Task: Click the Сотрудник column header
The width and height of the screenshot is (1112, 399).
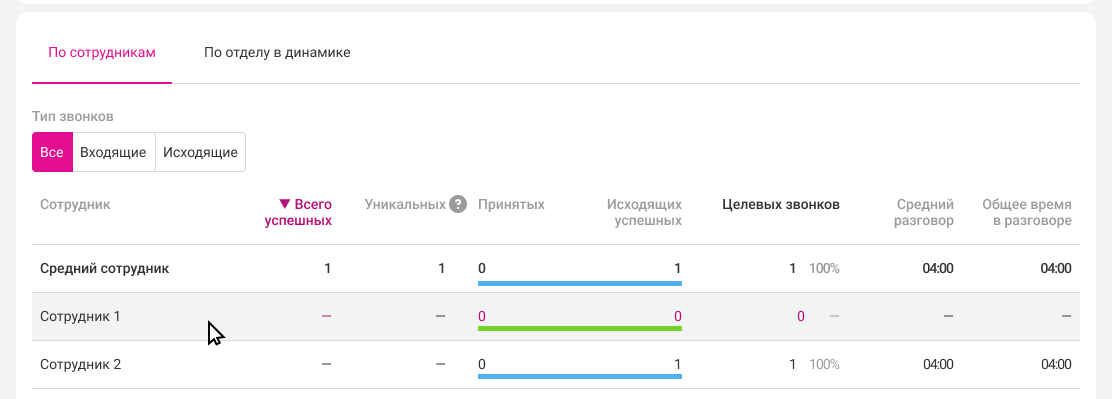Action: click(75, 205)
